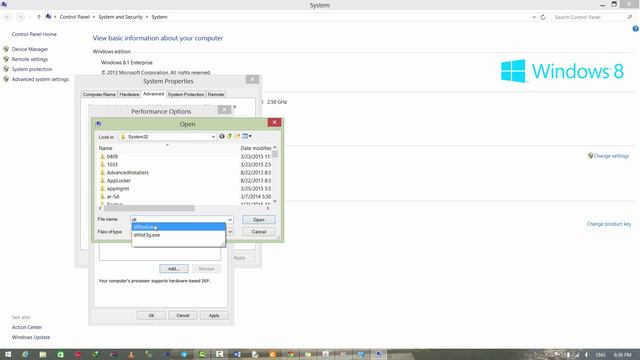Click Cancel in Performance Options
640x360 pixels.
pyautogui.click(x=183, y=316)
